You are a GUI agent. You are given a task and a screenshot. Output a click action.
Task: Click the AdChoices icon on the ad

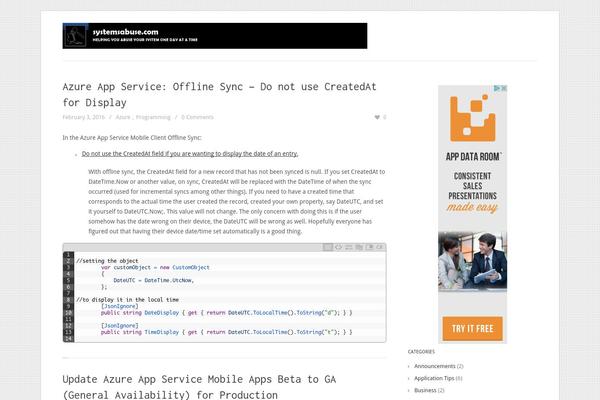tap(497, 88)
